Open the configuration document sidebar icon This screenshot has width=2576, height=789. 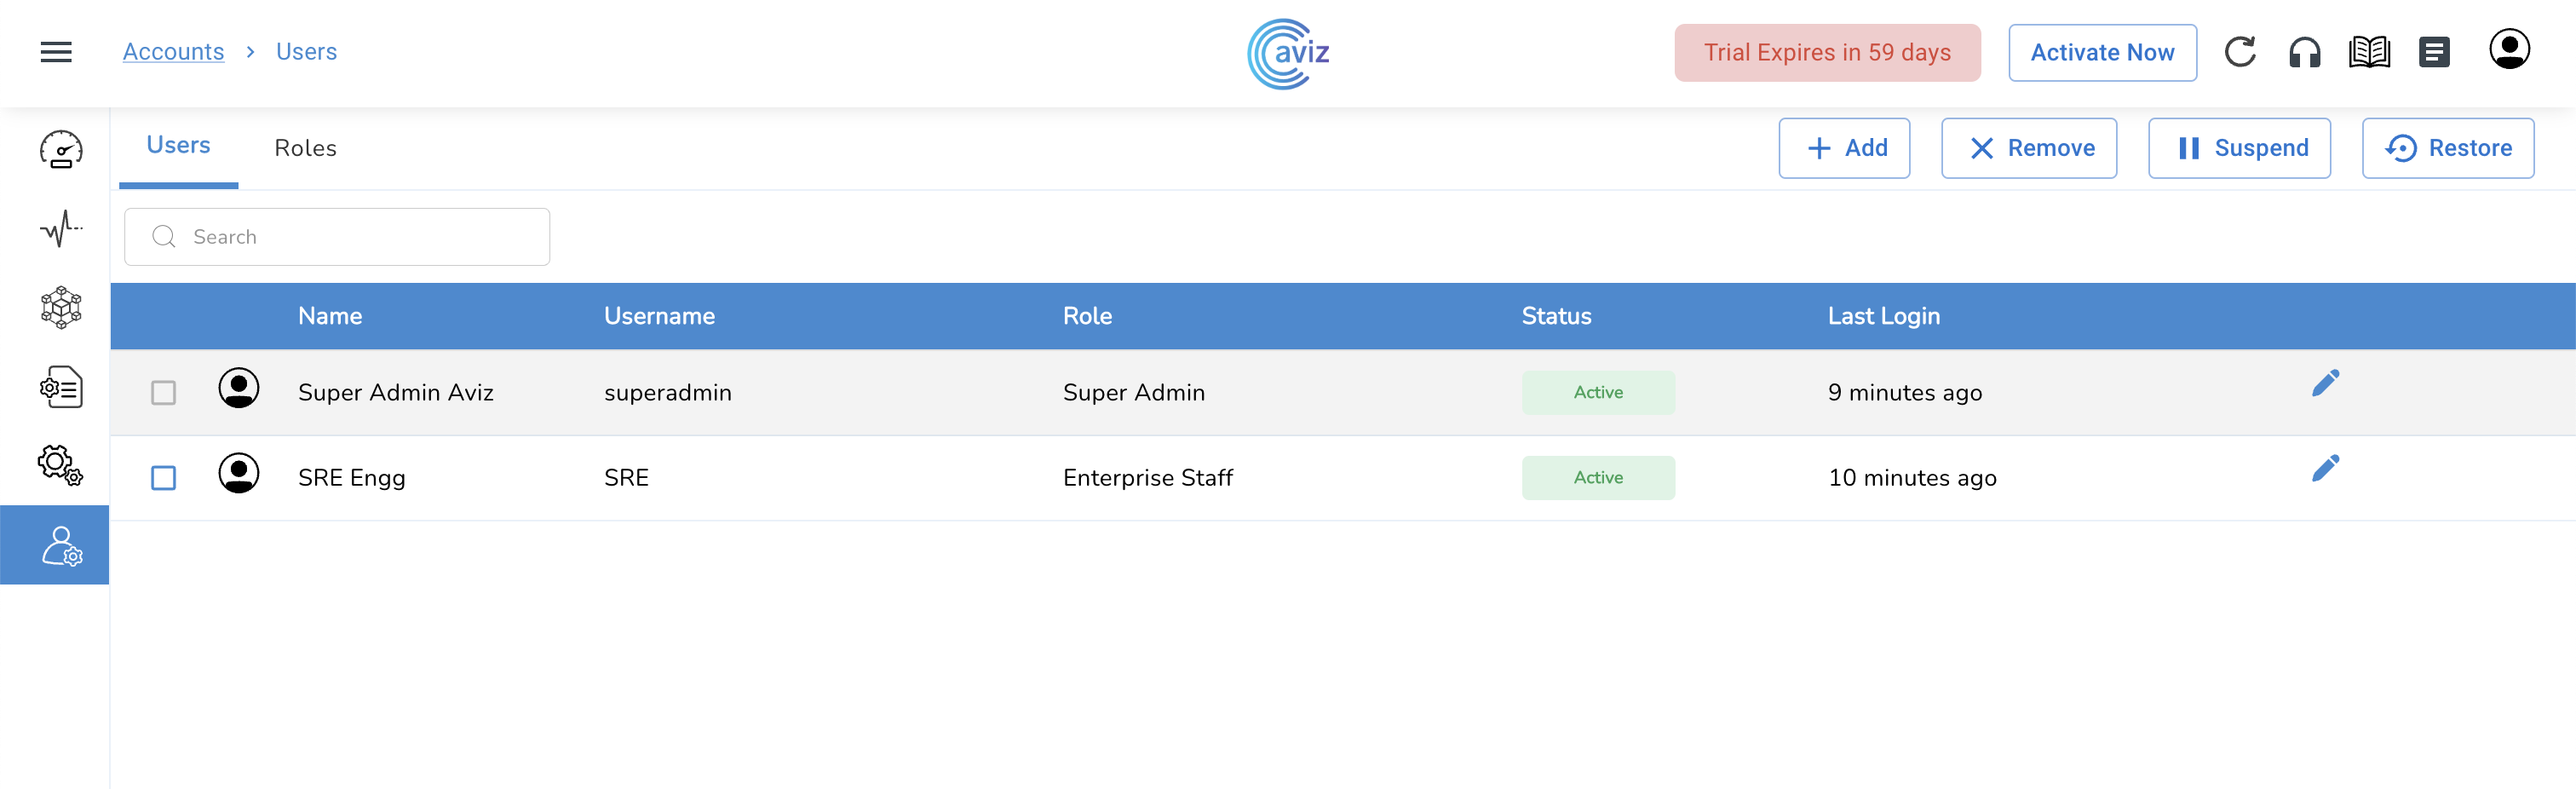coord(61,387)
